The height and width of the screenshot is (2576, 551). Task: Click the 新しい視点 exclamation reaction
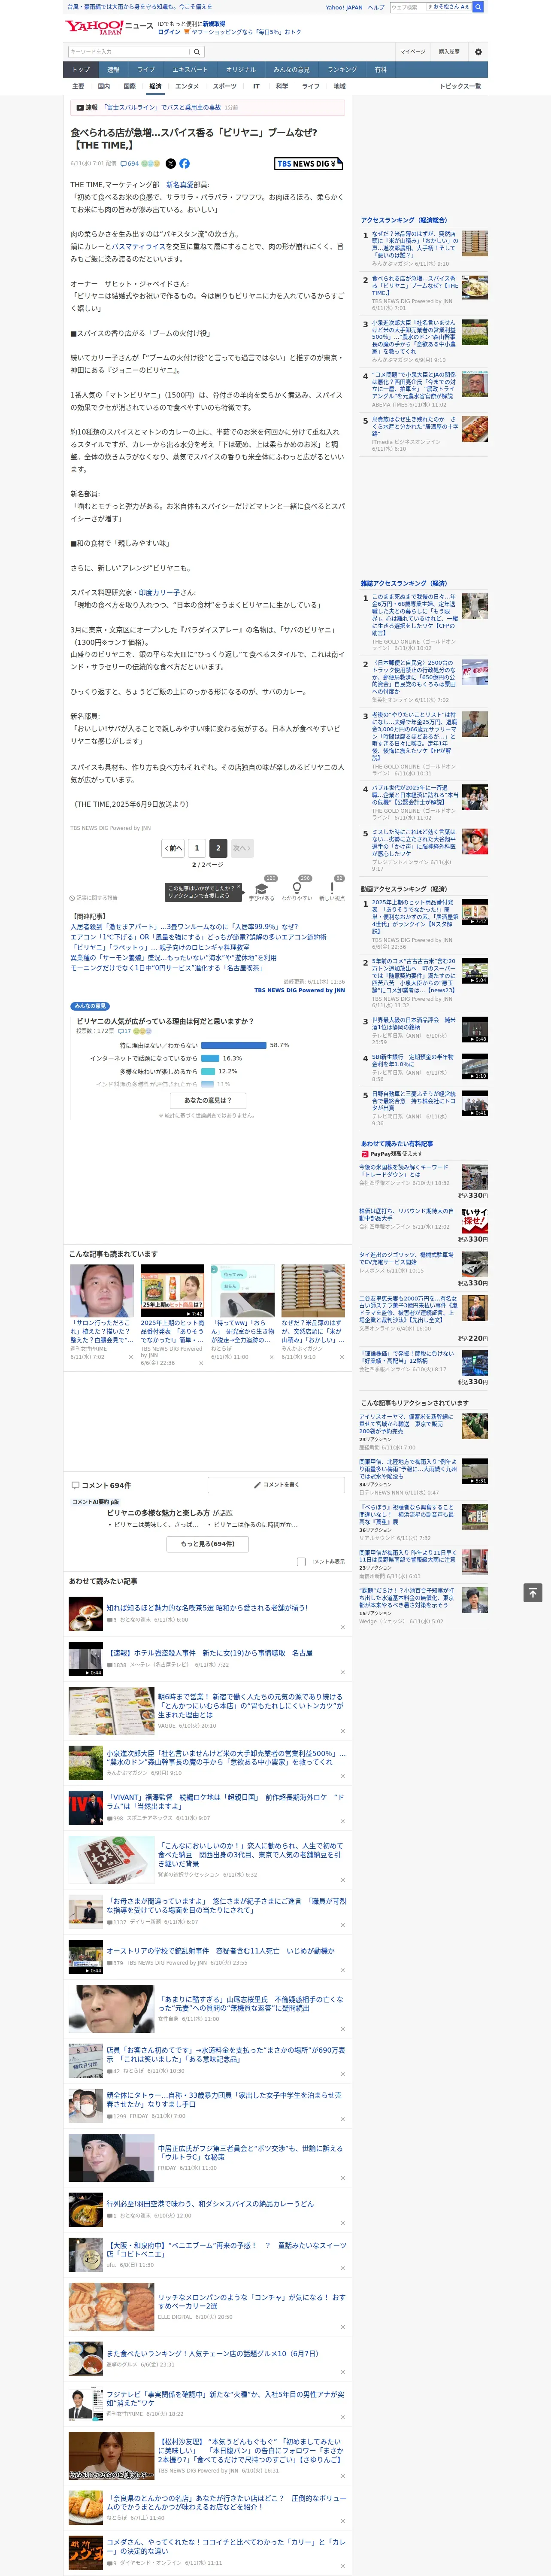pyautogui.click(x=332, y=888)
